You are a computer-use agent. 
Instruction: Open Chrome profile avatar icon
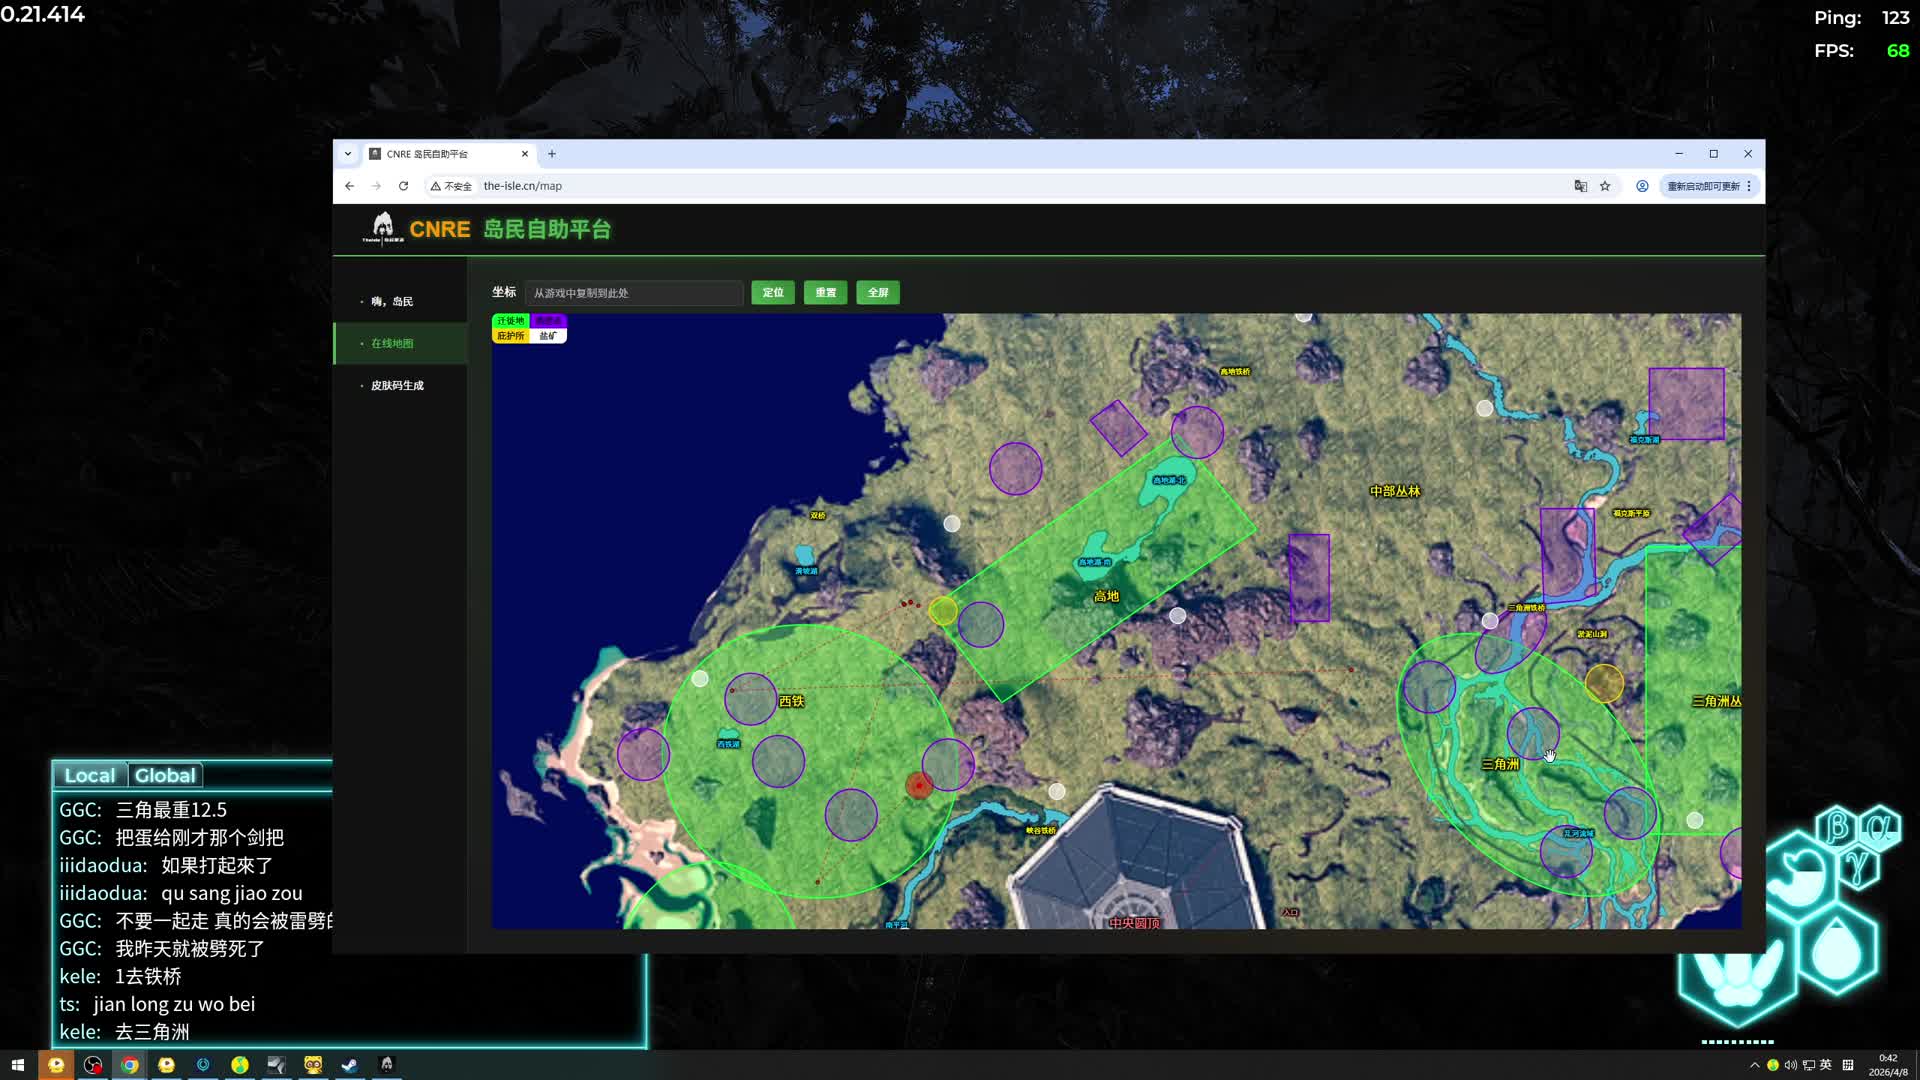1642,186
